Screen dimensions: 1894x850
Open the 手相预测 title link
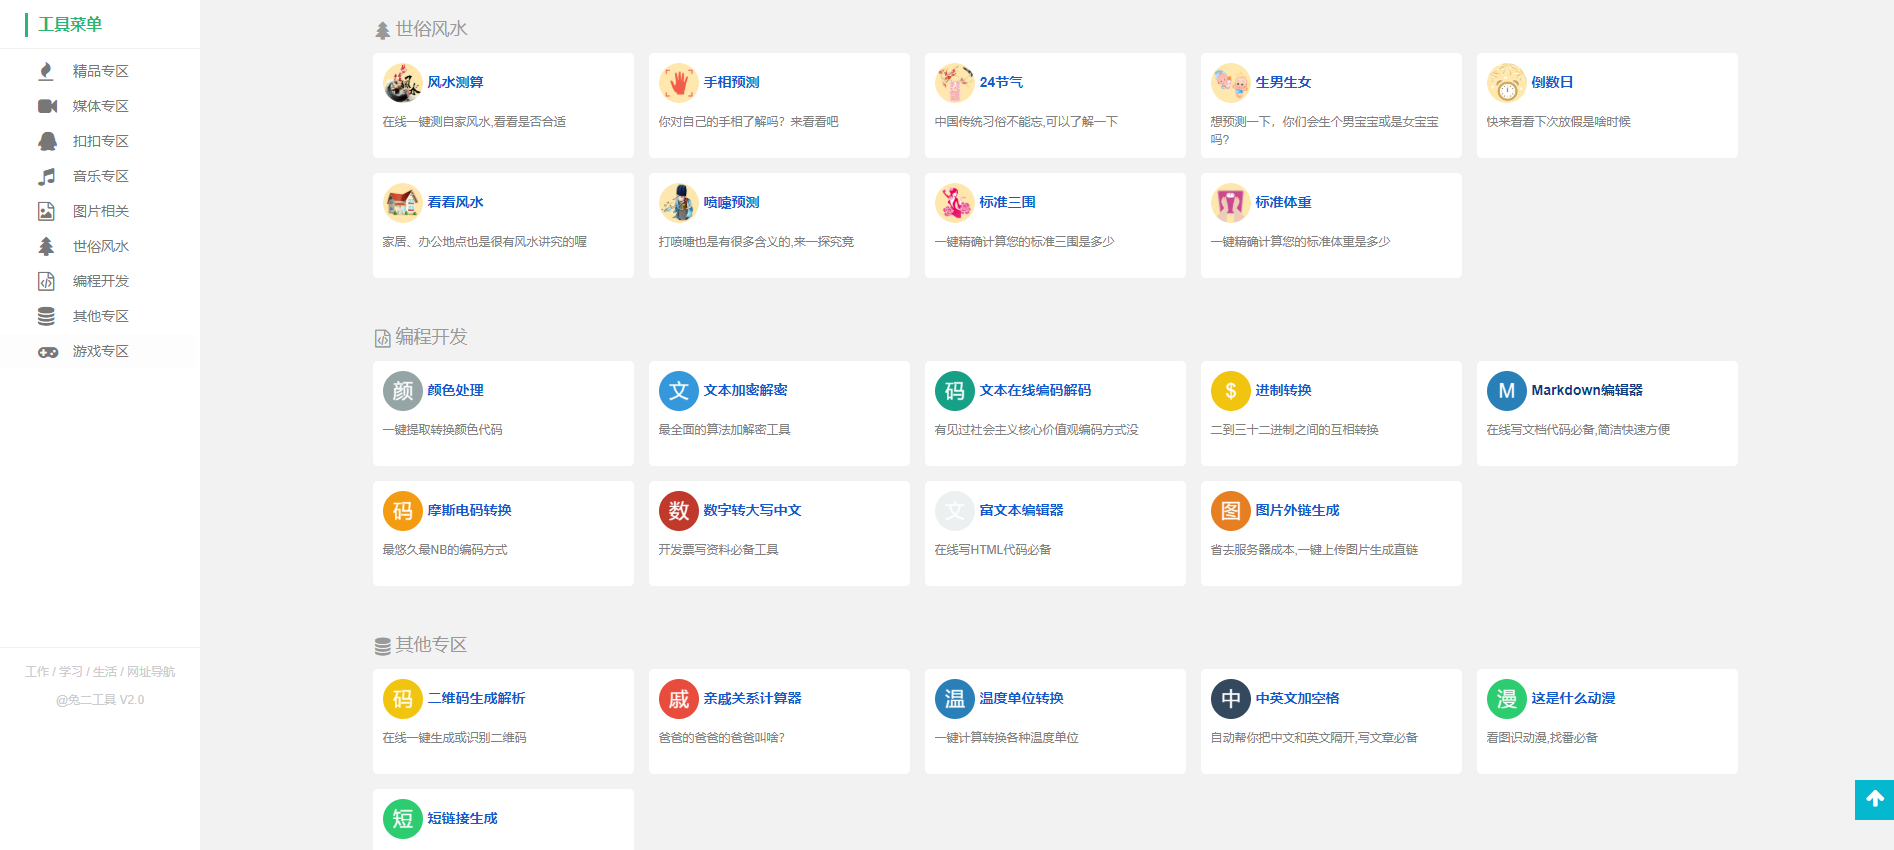click(731, 82)
